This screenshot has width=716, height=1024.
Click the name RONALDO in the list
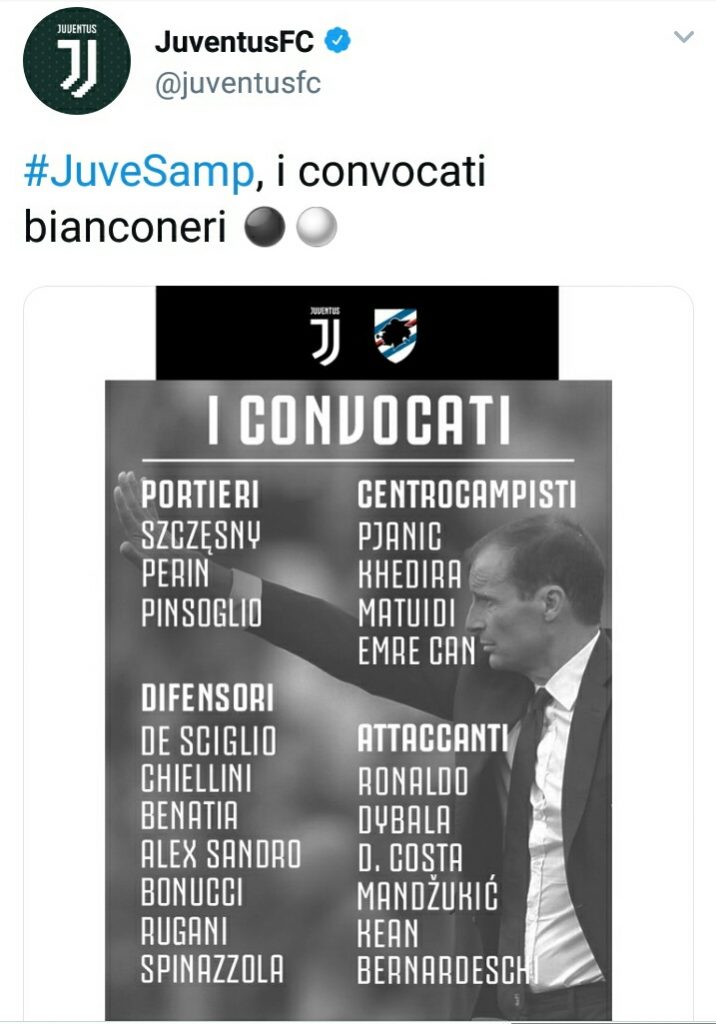click(x=413, y=781)
